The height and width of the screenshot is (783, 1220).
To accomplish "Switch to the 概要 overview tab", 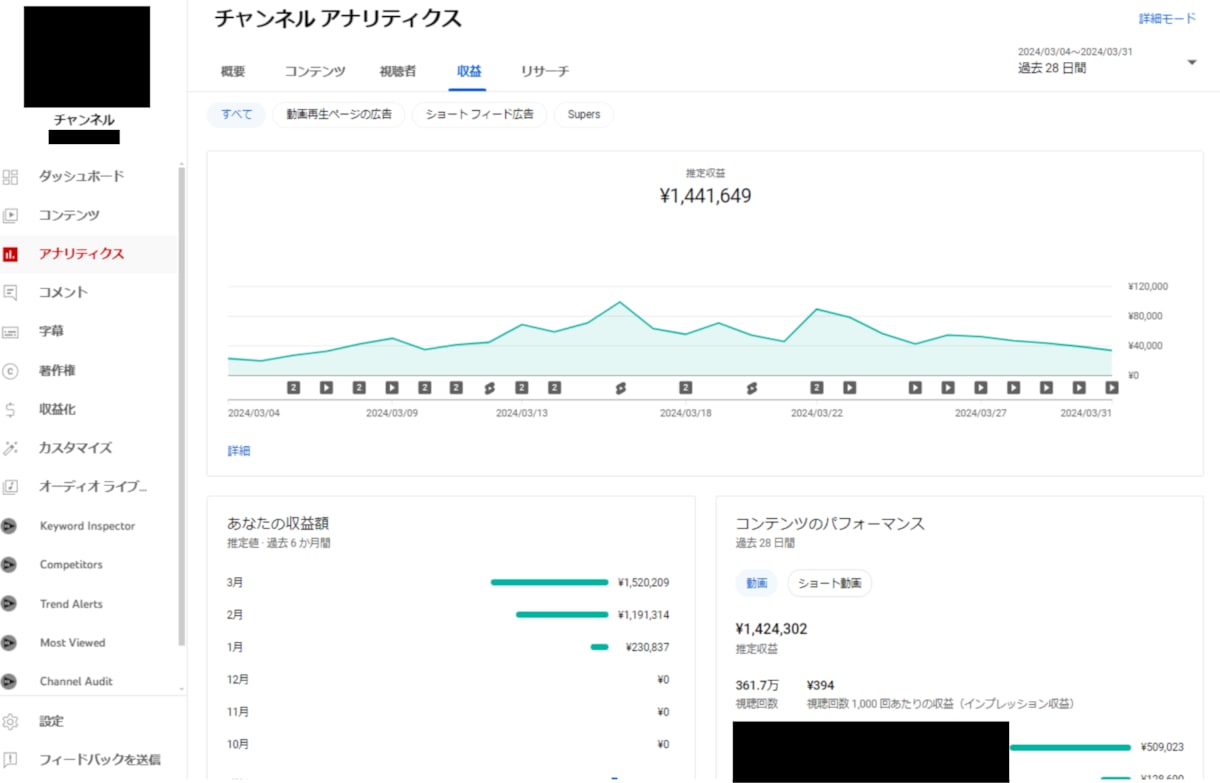I will pyautogui.click(x=233, y=72).
